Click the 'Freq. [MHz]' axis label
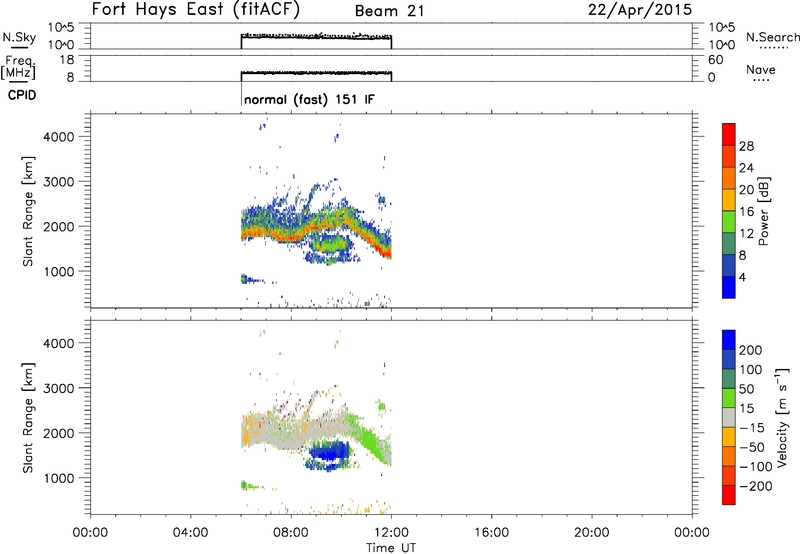The height and width of the screenshot is (554, 800). click(x=18, y=67)
